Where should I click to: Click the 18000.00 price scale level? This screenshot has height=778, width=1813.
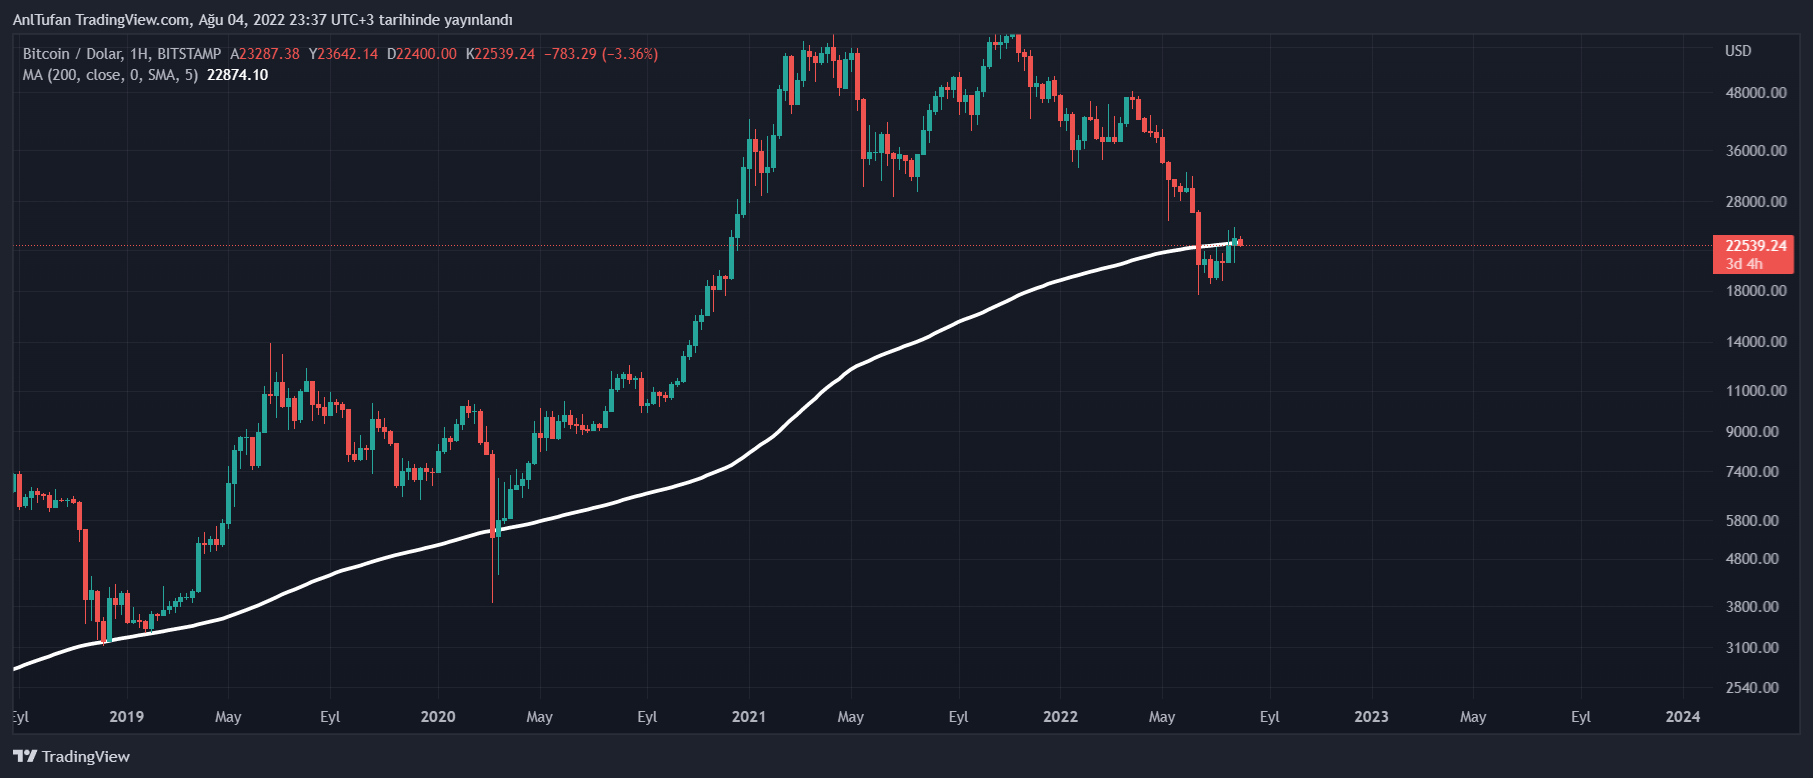pos(1756,291)
